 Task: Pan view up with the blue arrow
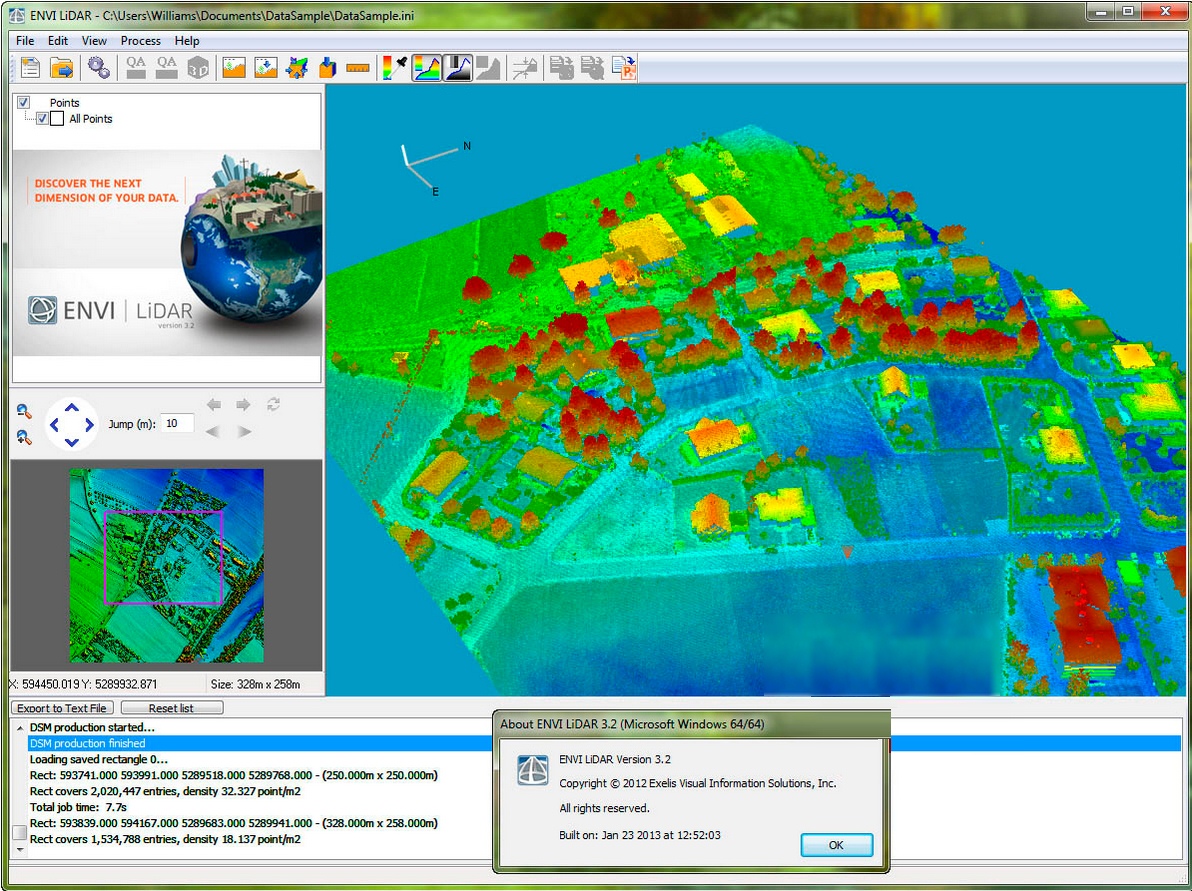pos(71,407)
